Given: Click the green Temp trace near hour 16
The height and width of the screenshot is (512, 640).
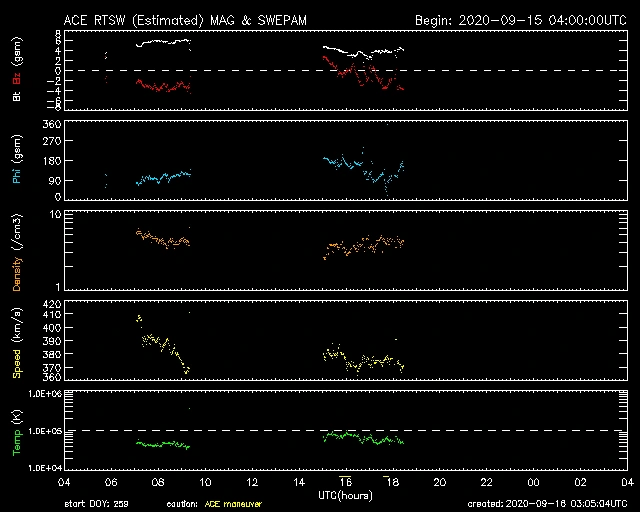Looking at the screenshot, I should [x=346, y=435].
